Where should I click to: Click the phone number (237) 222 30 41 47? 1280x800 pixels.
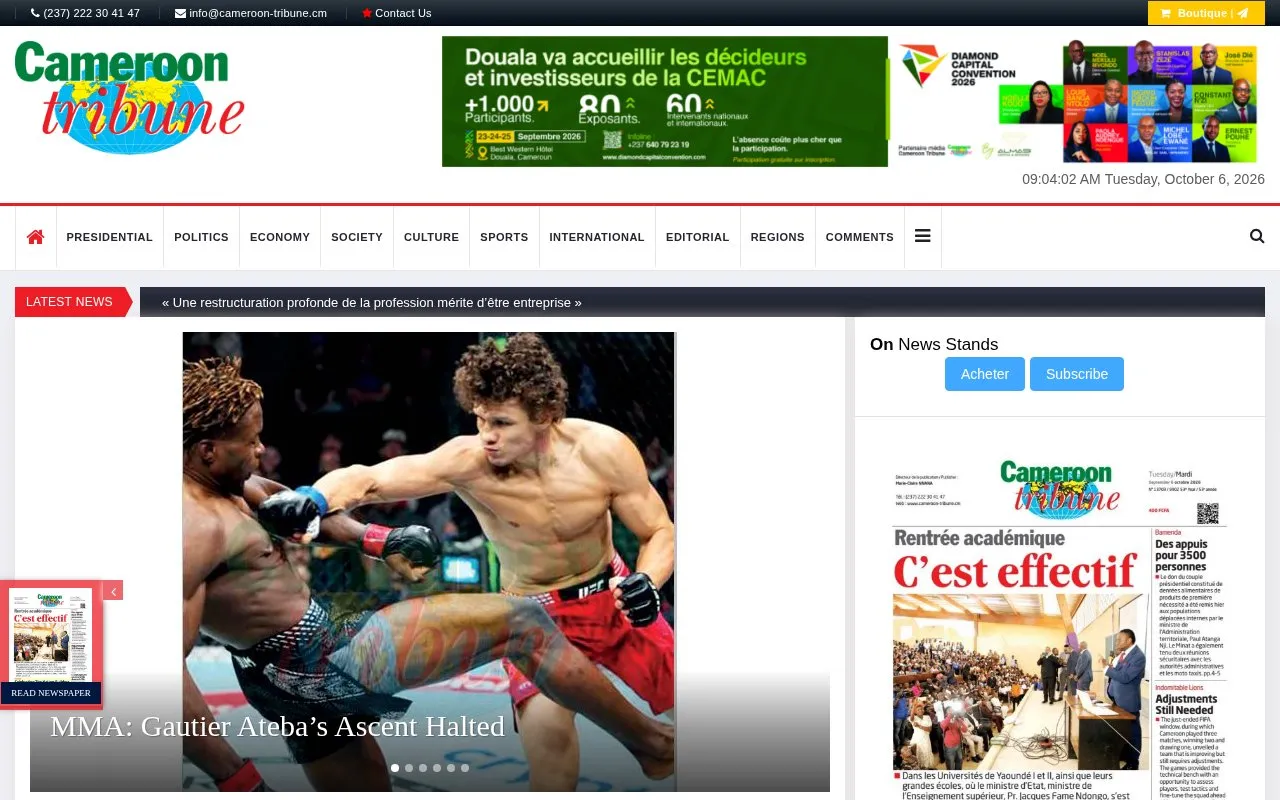(x=86, y=13)
